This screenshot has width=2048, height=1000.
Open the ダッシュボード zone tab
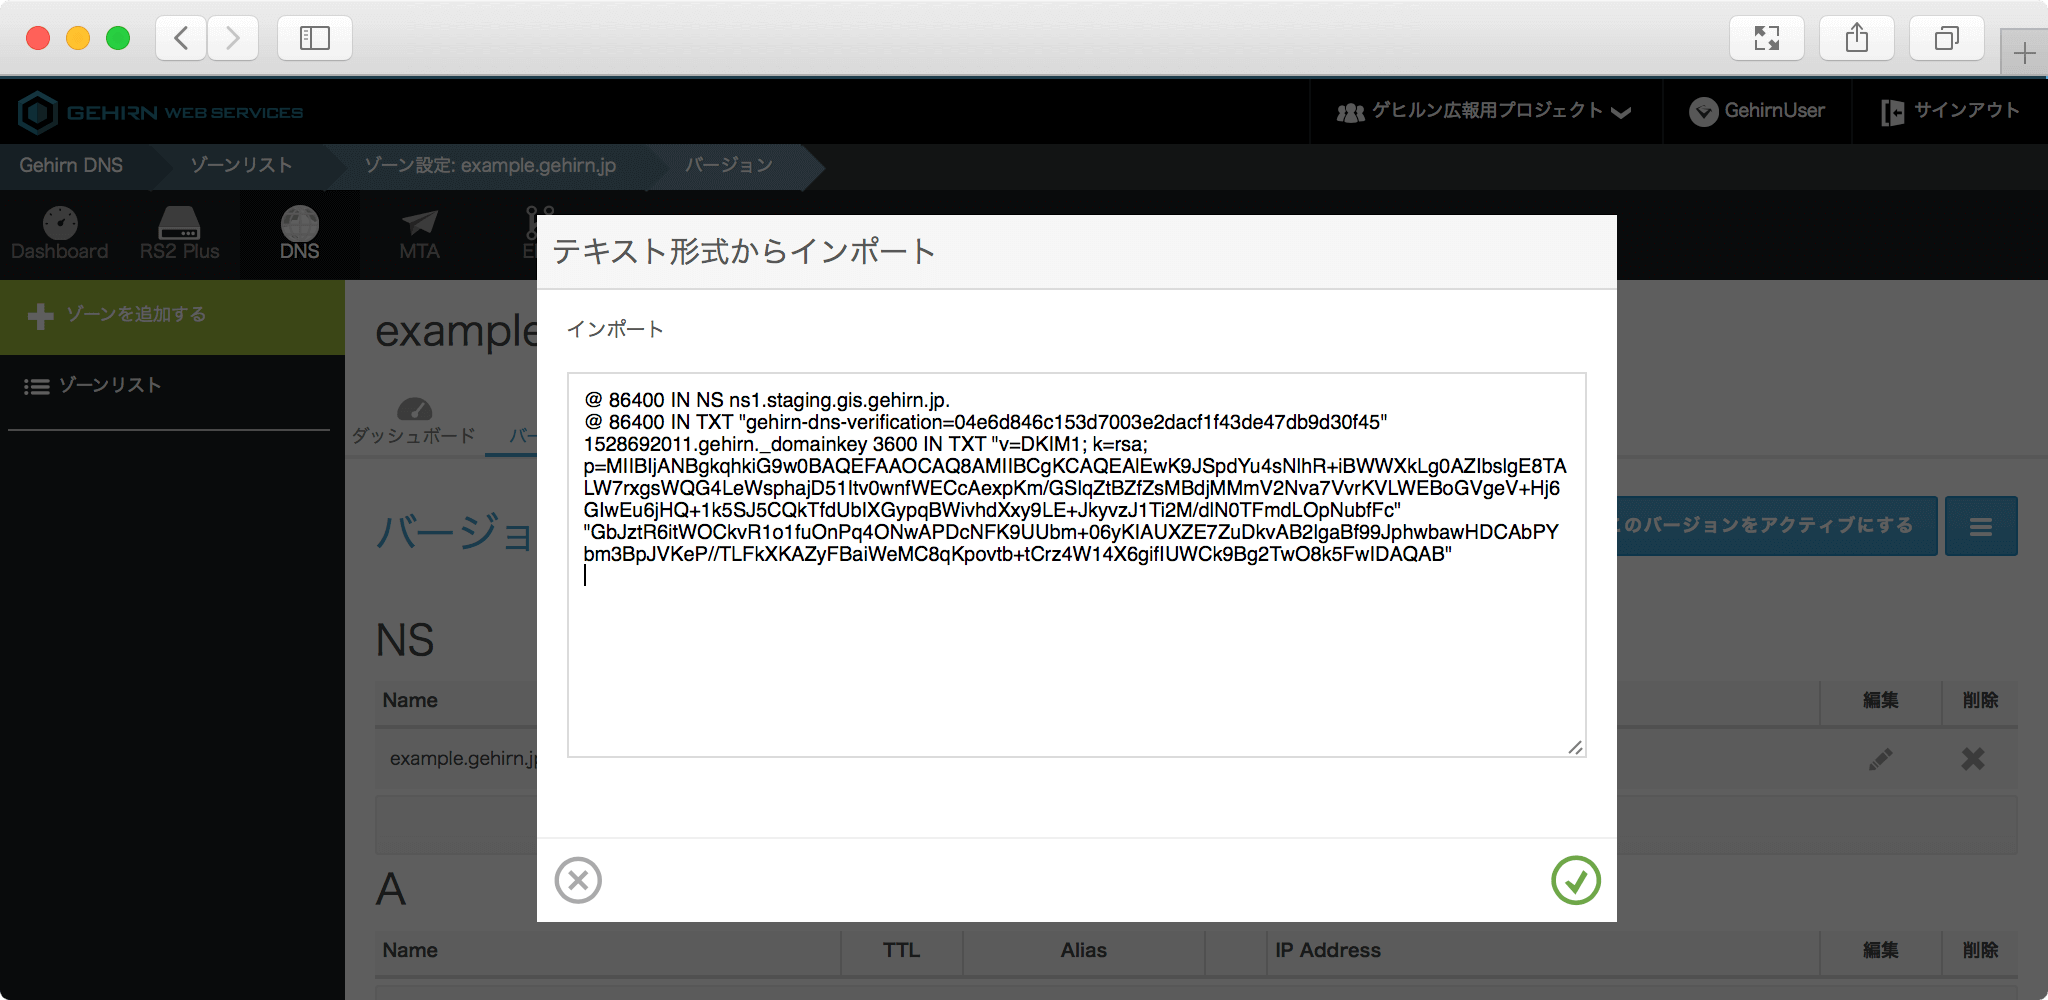[x=414, y=422]
